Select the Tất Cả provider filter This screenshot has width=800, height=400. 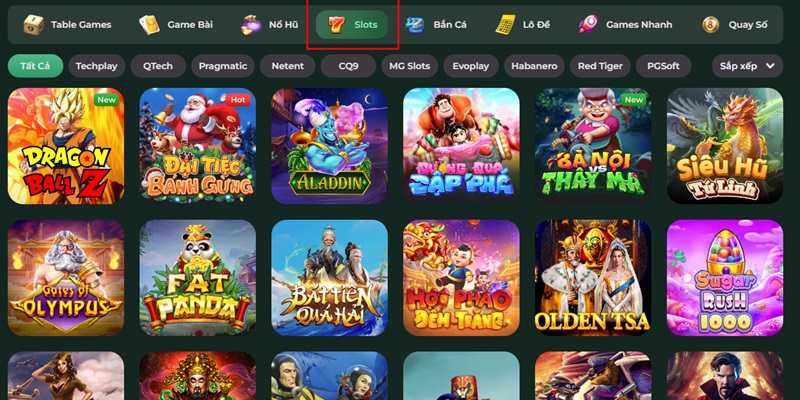tap(35, 66)
